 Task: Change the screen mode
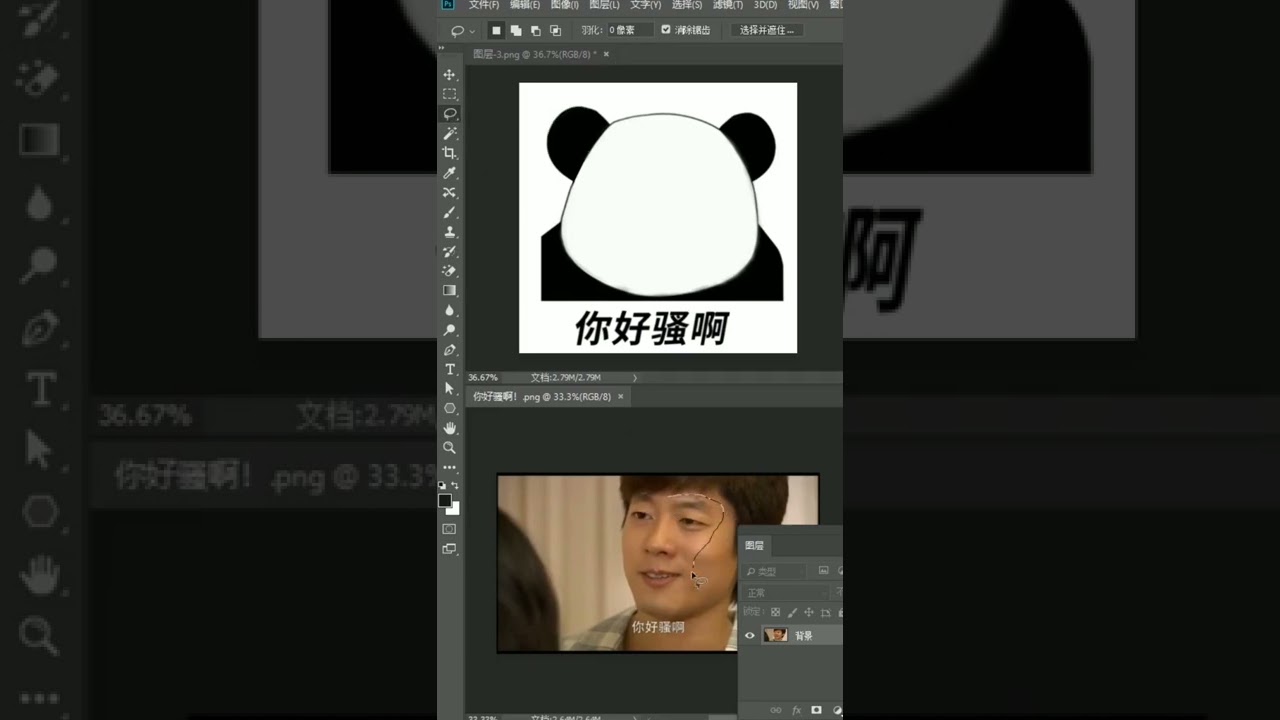click(x=449, y=548)
